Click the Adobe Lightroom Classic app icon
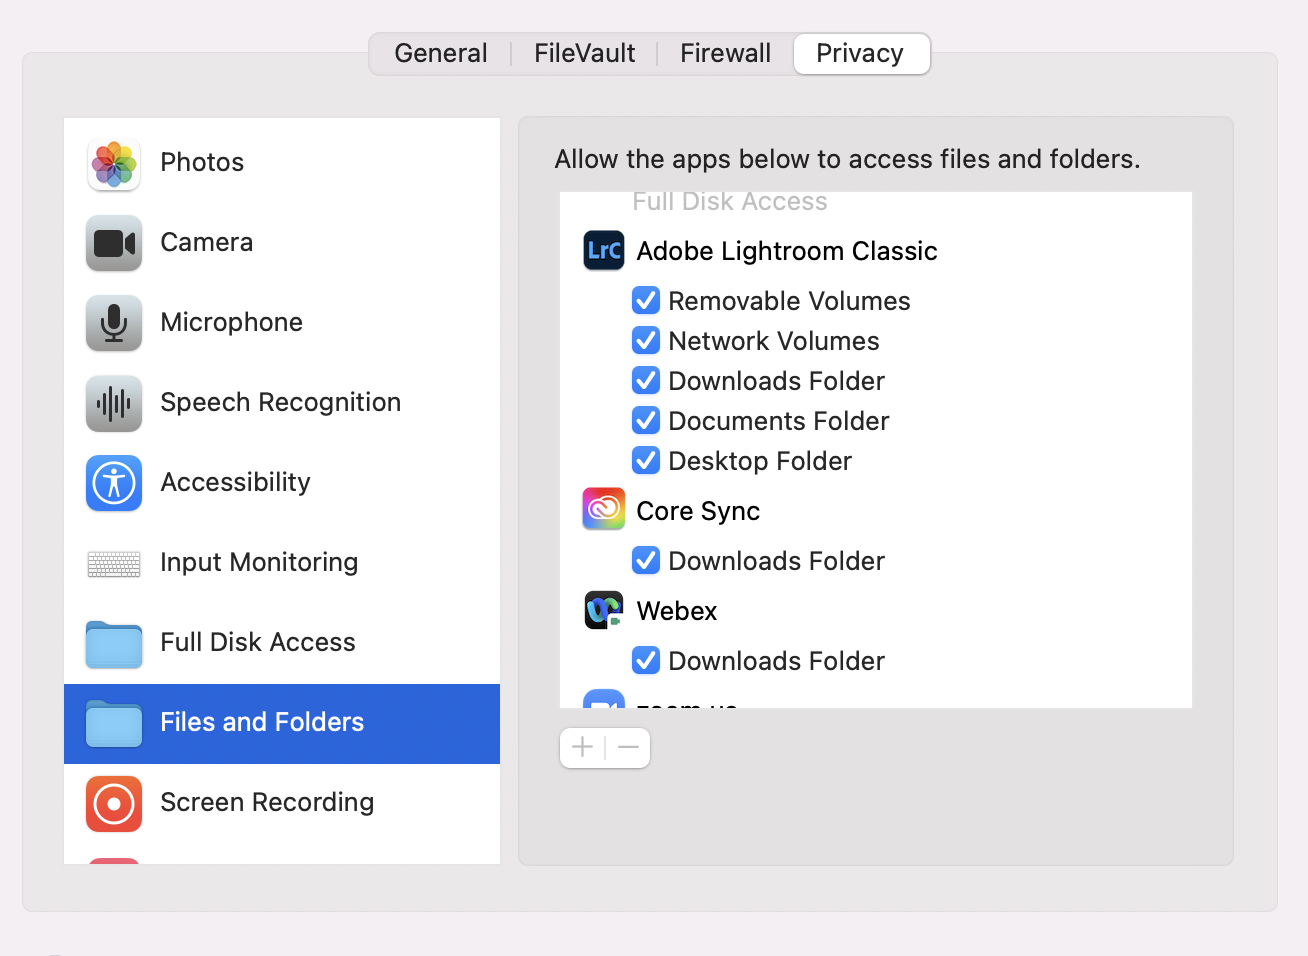The height and width of the screenshot is (956, 1308). (x=603, y=251)
